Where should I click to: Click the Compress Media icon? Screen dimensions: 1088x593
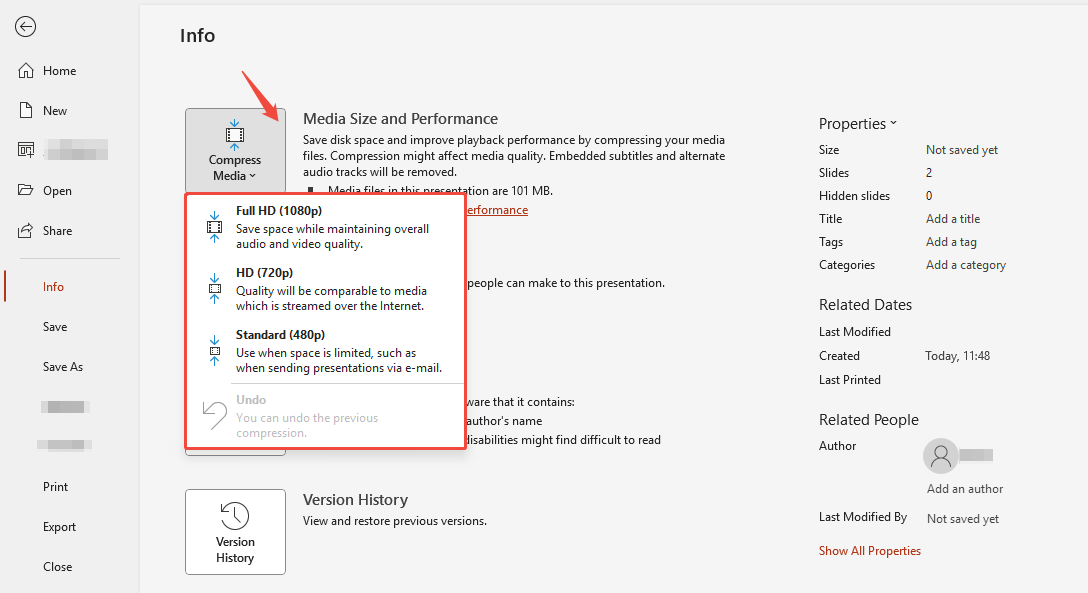click(x=235, y=135)
